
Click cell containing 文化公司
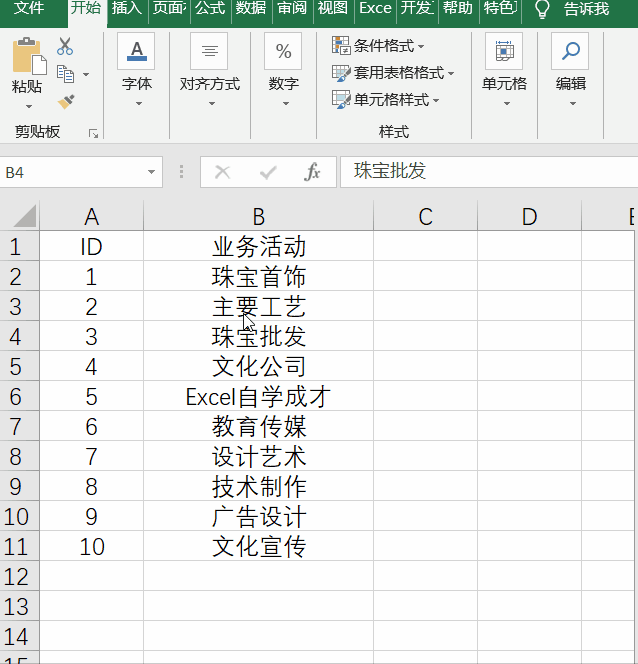[258, 366]
